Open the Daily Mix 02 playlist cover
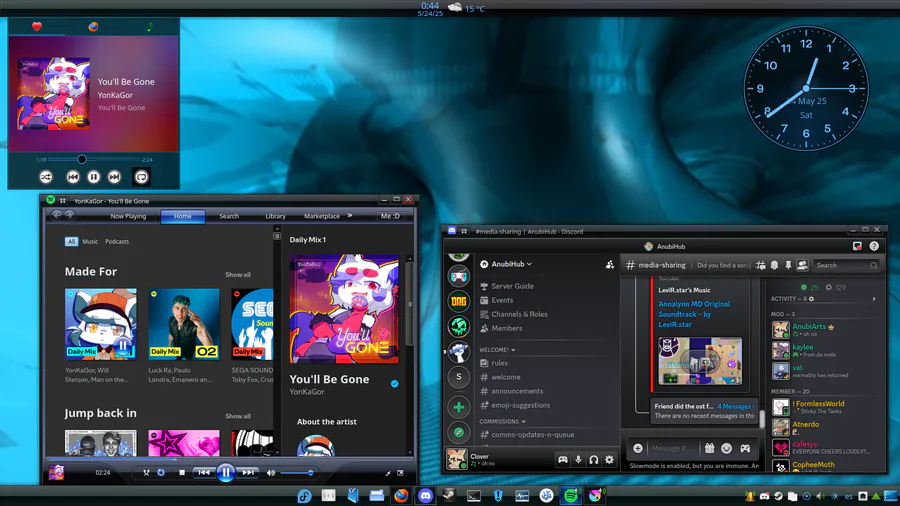The width and height of the screenshot is (900, 506). (184, 324)
